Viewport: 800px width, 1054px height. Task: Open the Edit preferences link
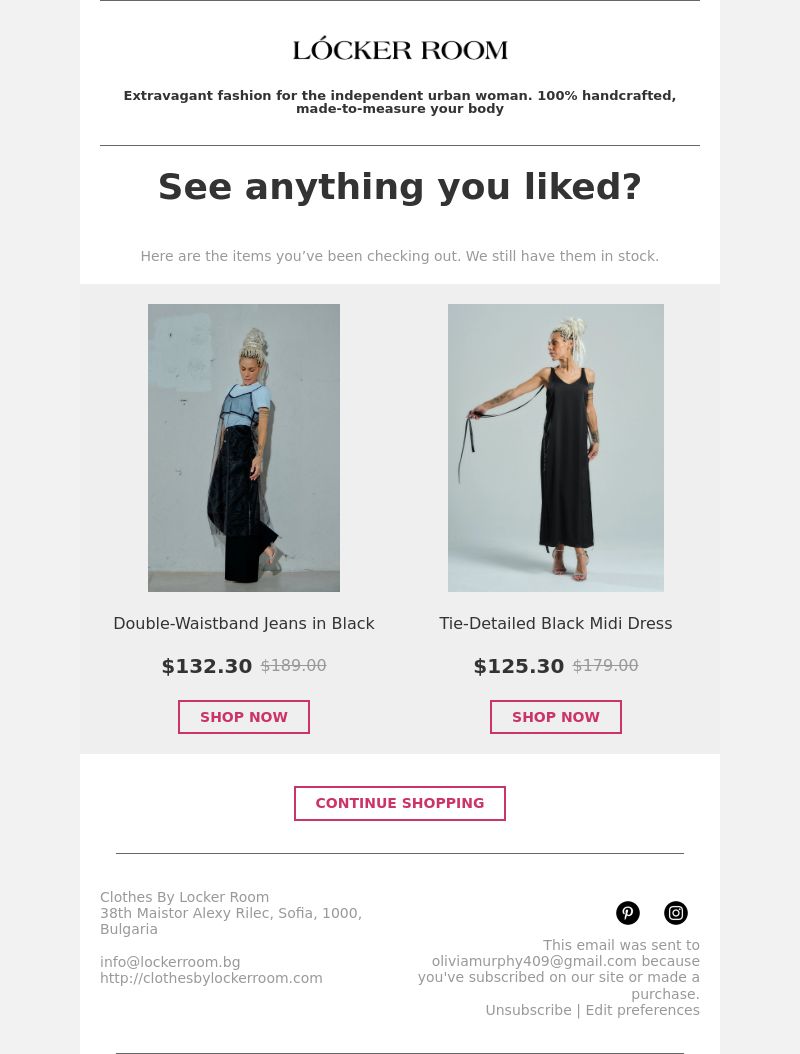pos(643,1010)
